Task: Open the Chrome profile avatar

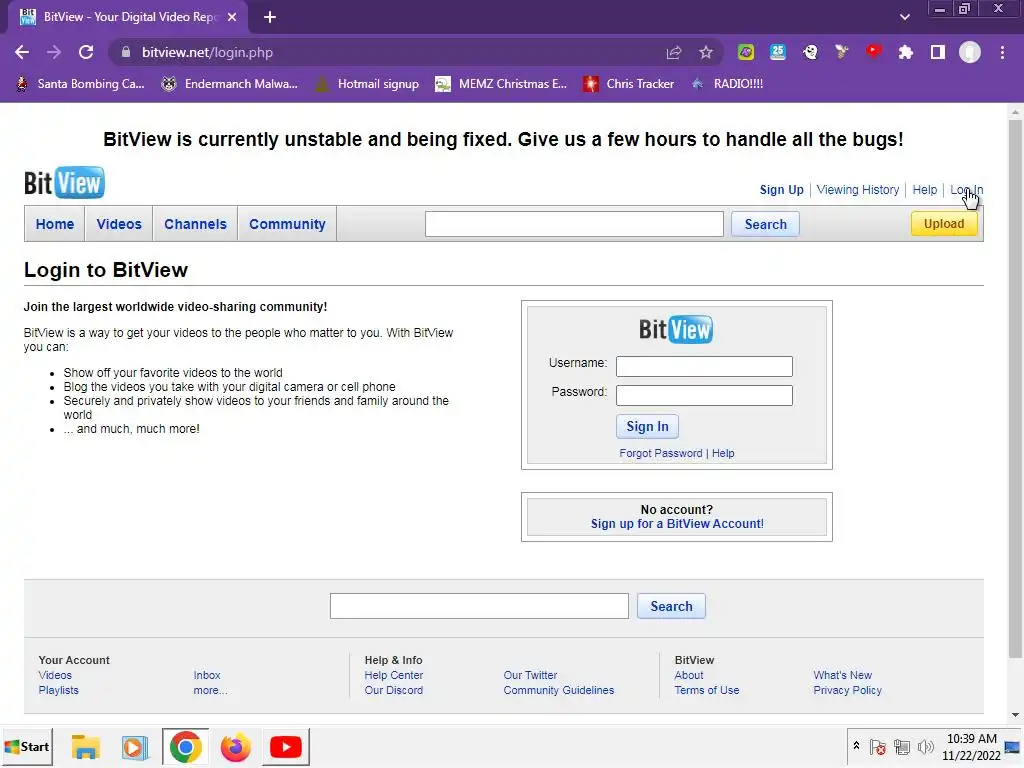Action: (970, 52)
